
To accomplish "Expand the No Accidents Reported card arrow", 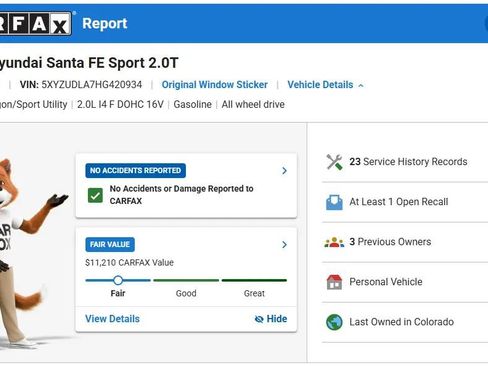I will click(284, 171).
